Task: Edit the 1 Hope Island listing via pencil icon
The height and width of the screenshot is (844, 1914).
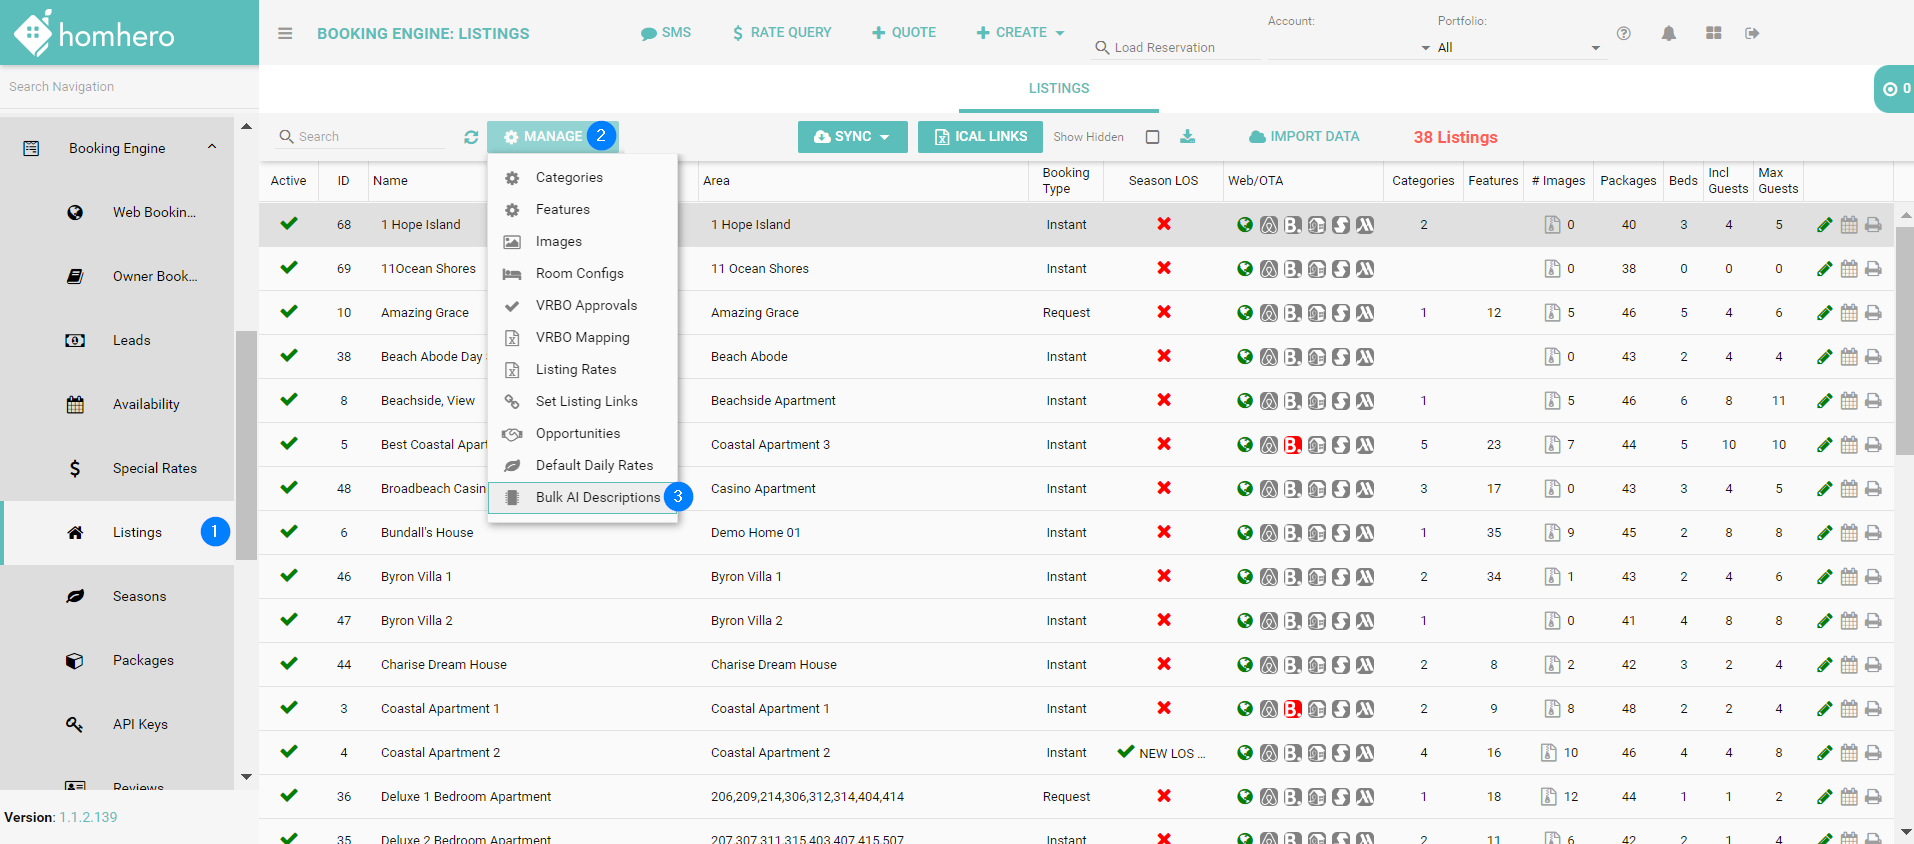Action: pos(1825,225)
